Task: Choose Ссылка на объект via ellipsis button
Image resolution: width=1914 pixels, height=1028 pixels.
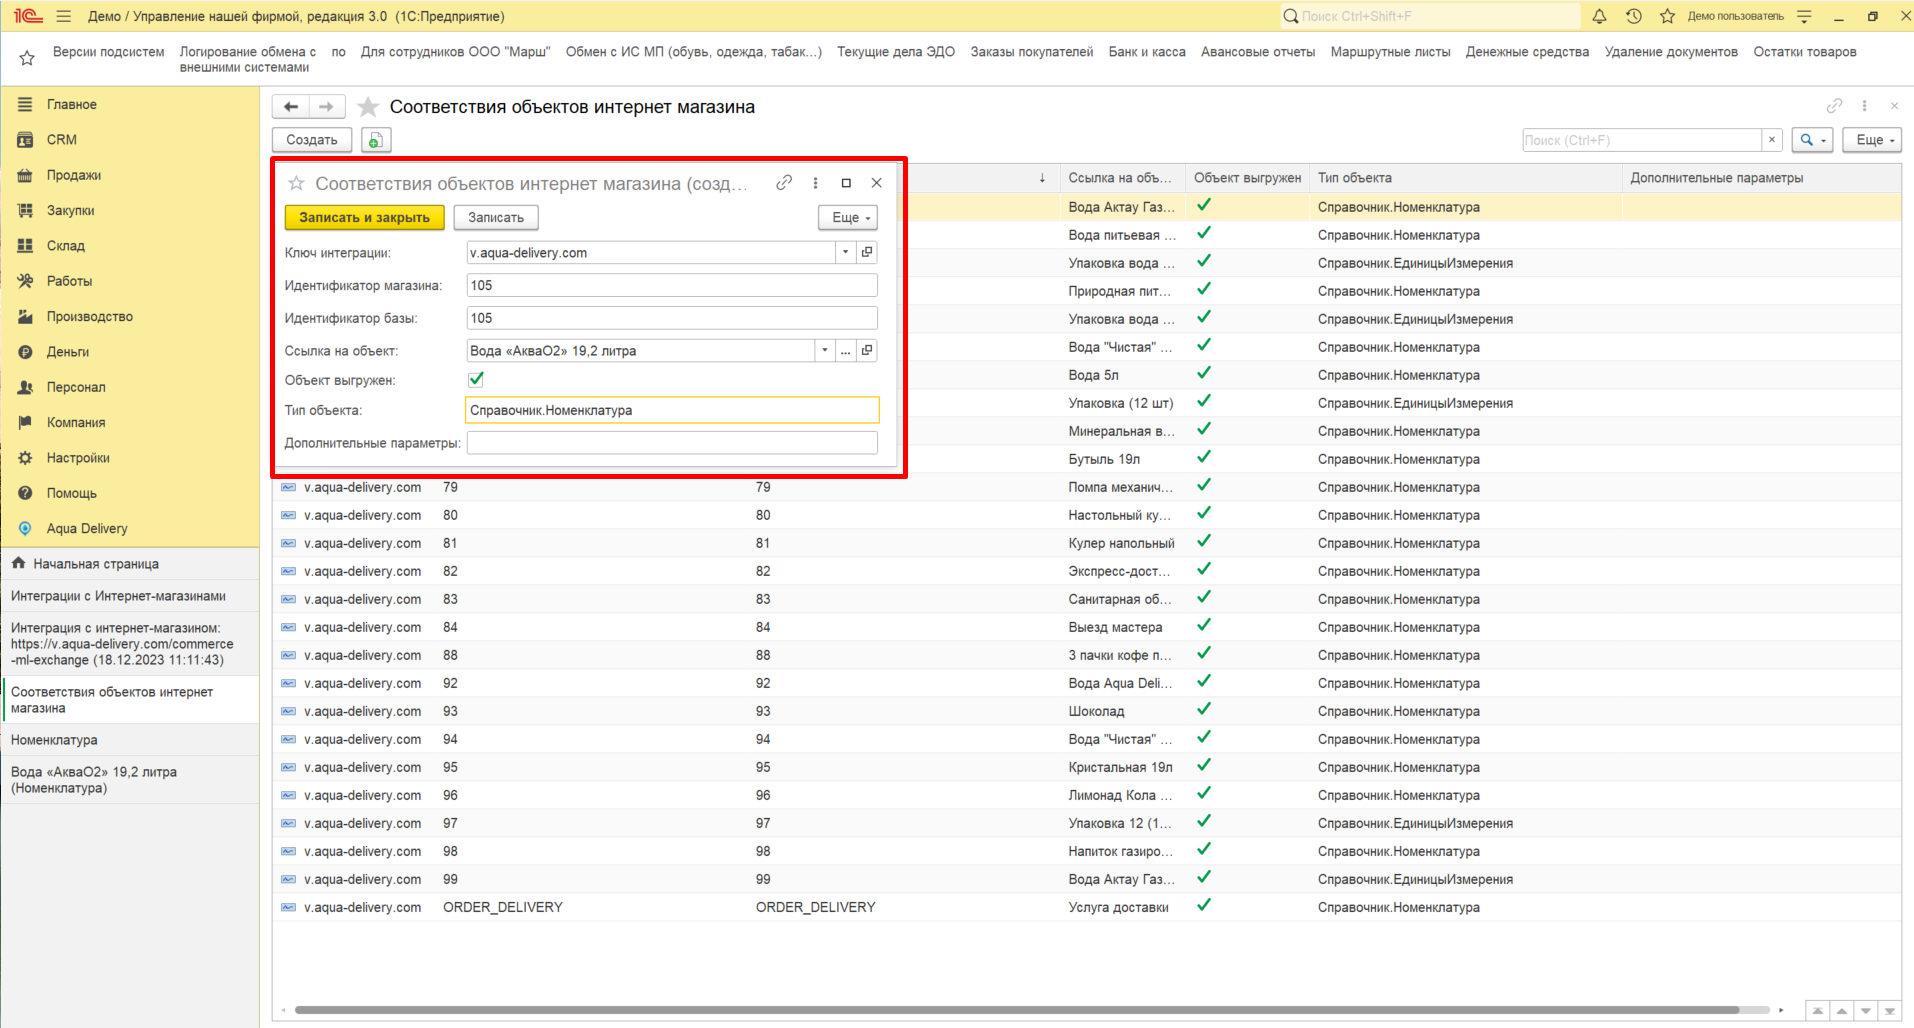Action: 846,350
